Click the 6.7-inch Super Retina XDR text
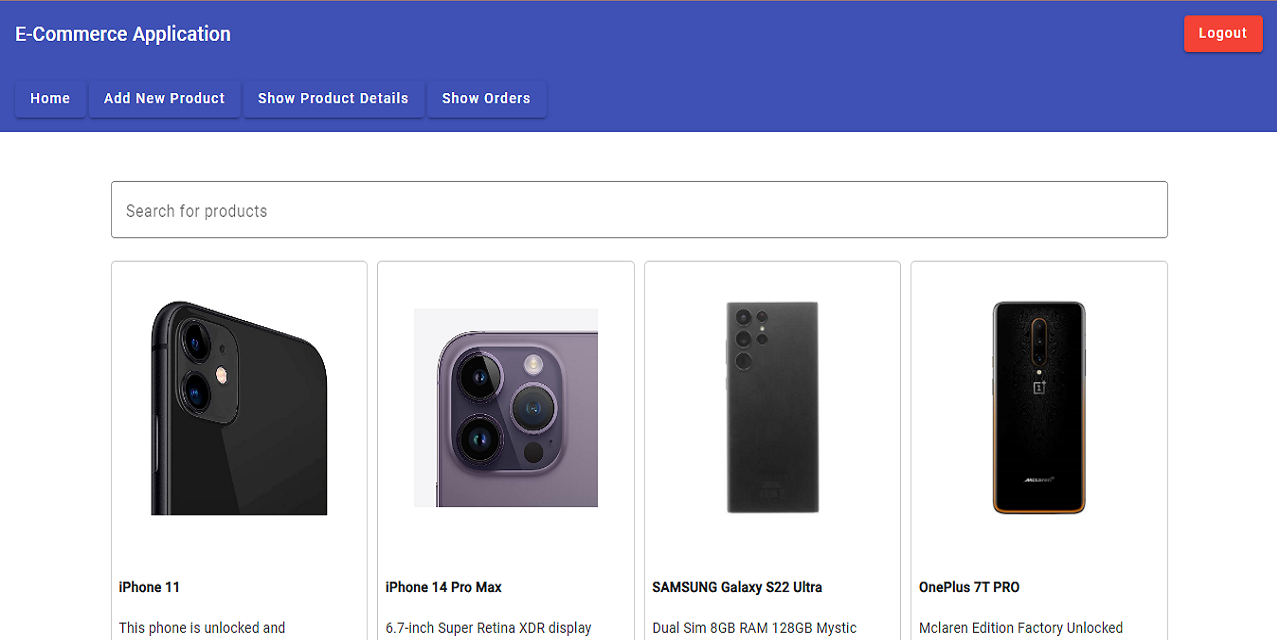 point(488,628)
